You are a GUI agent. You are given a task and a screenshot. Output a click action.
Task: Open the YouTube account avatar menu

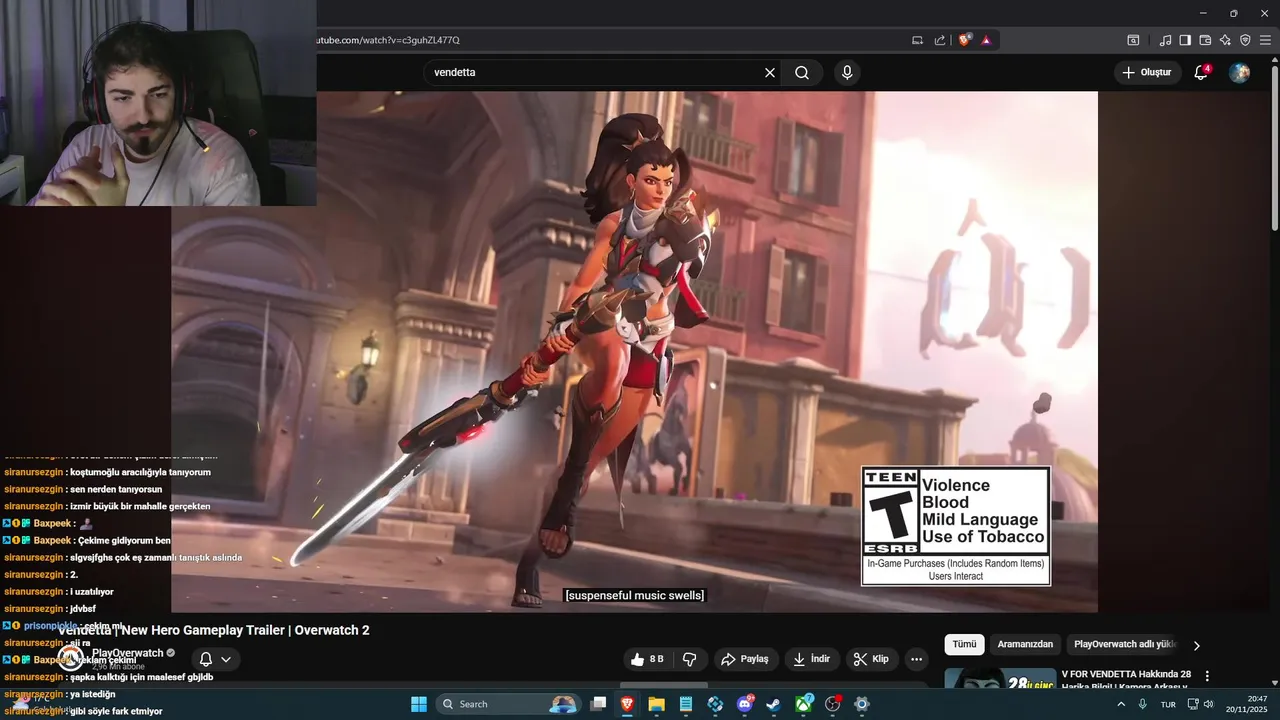click(x=1239, y=73)
